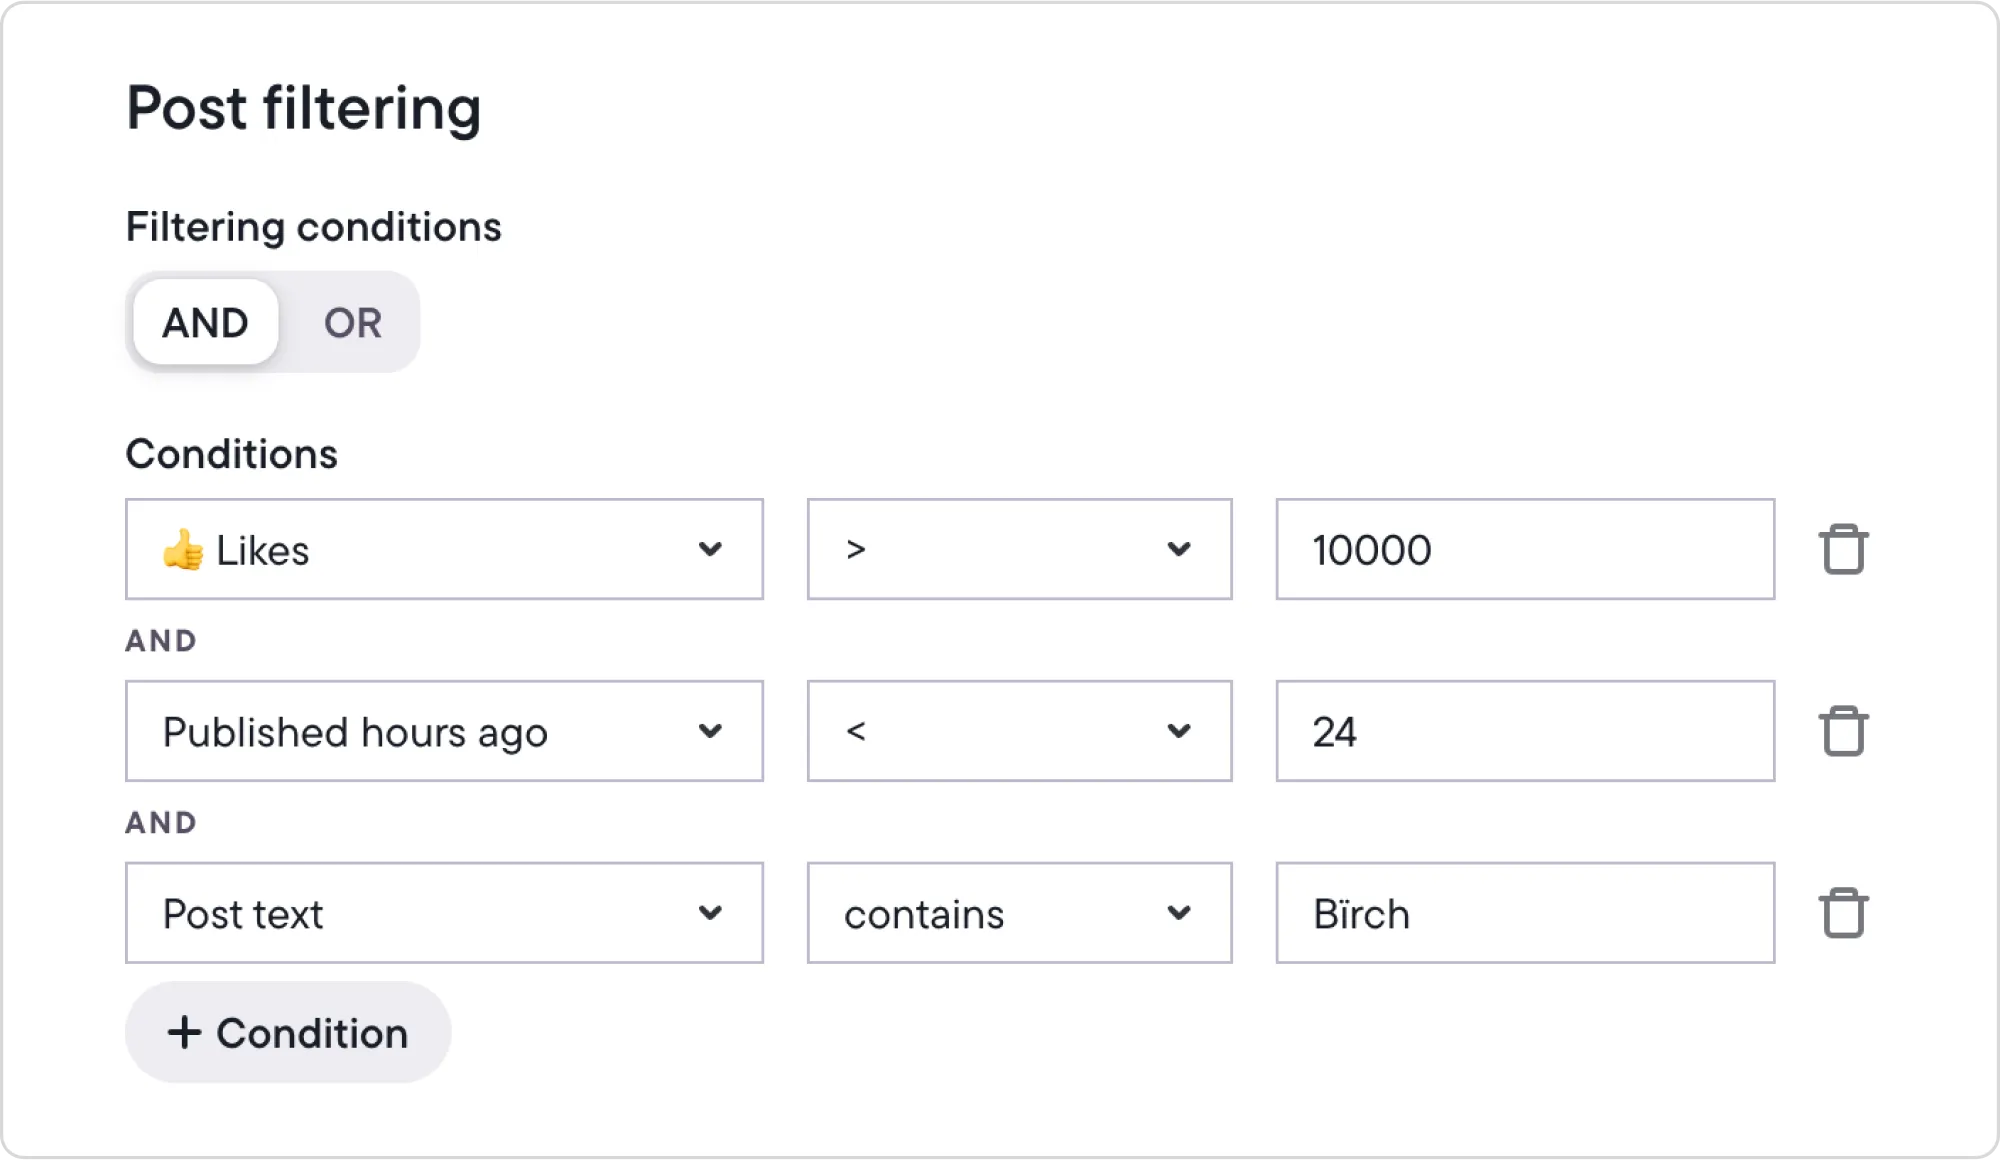Click the Bïrch text value input
The width and height of the screenshot is (2000, 1160).
click(1524, 912)
